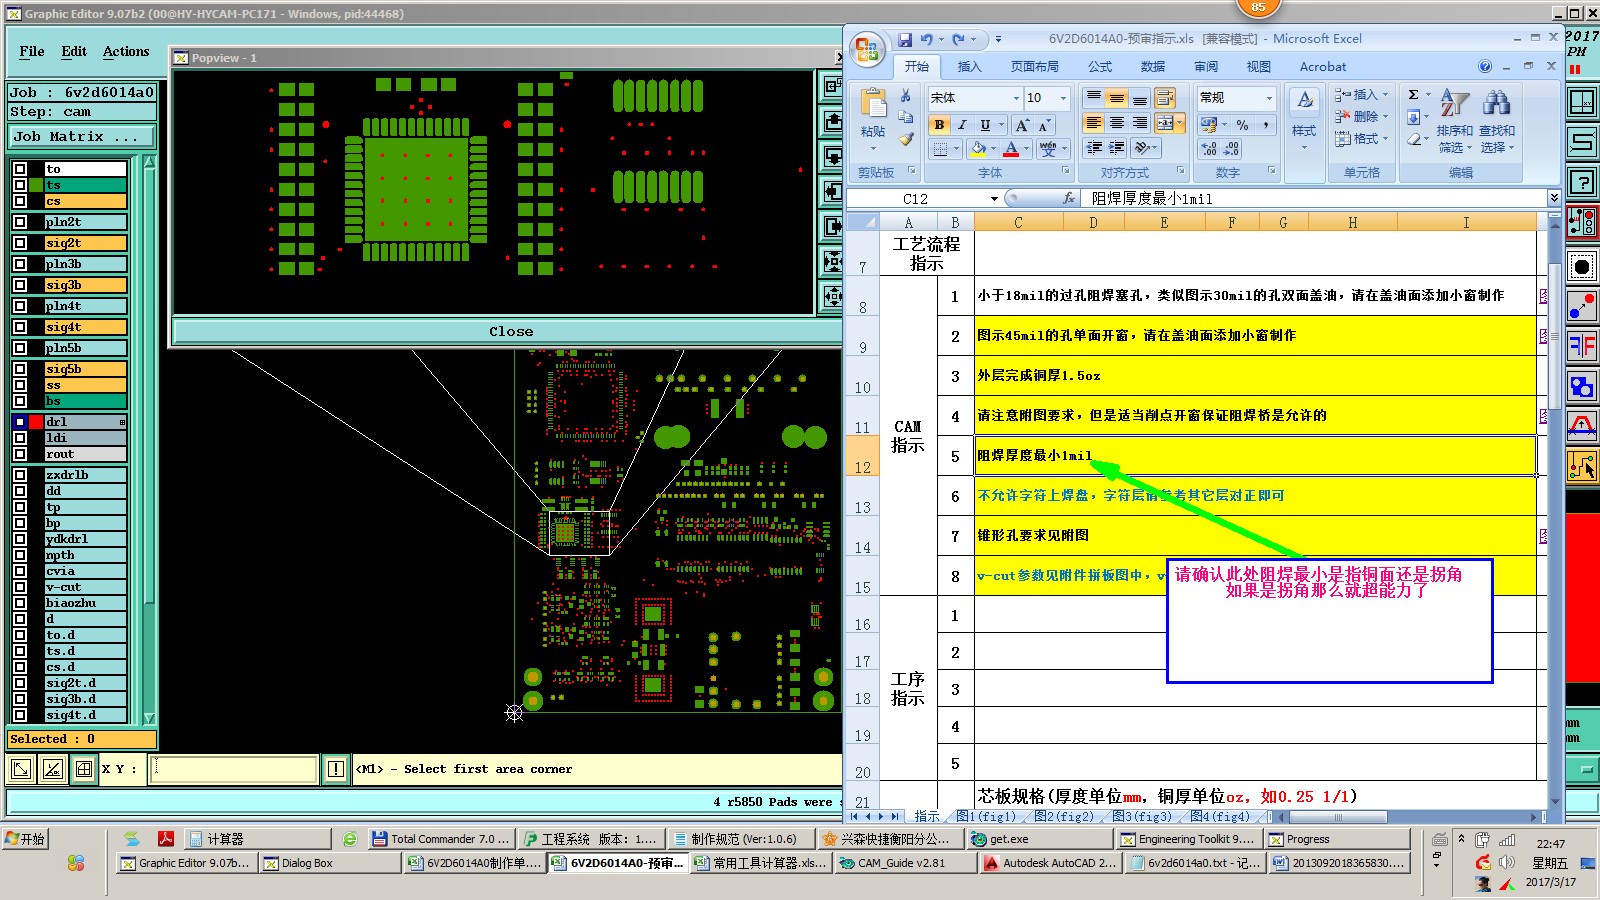Click the red color box next to drl layer
The image size is (1600, 900).
36,422
